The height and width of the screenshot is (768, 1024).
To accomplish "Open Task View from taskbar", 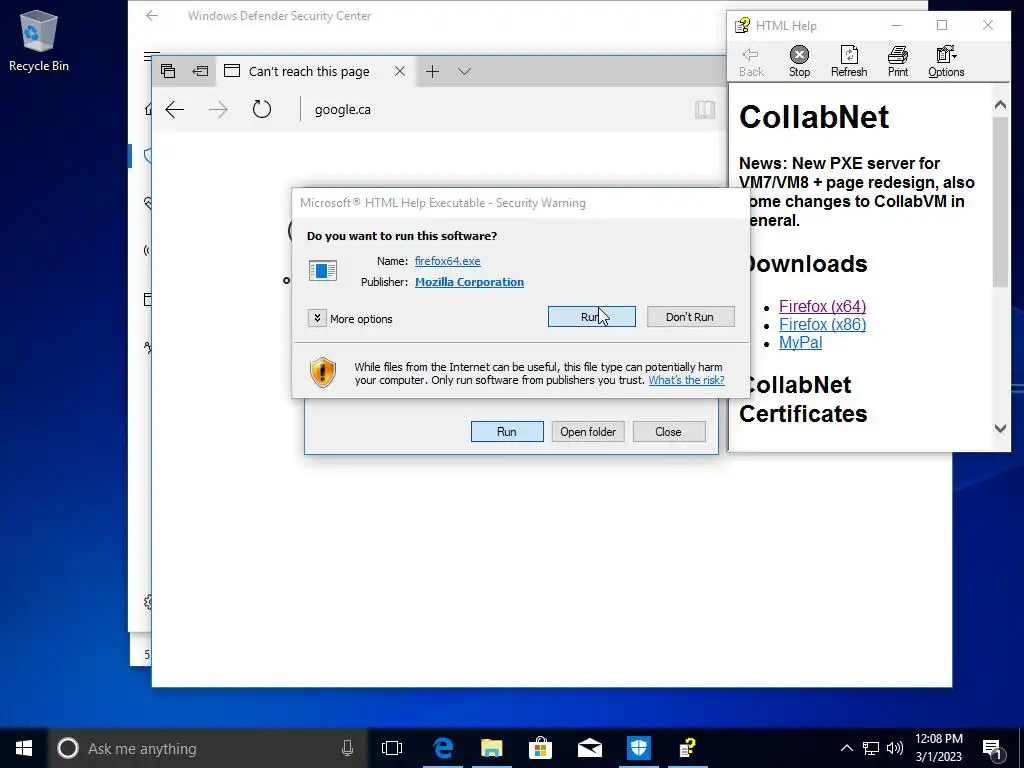I will (x=392, y=748).
